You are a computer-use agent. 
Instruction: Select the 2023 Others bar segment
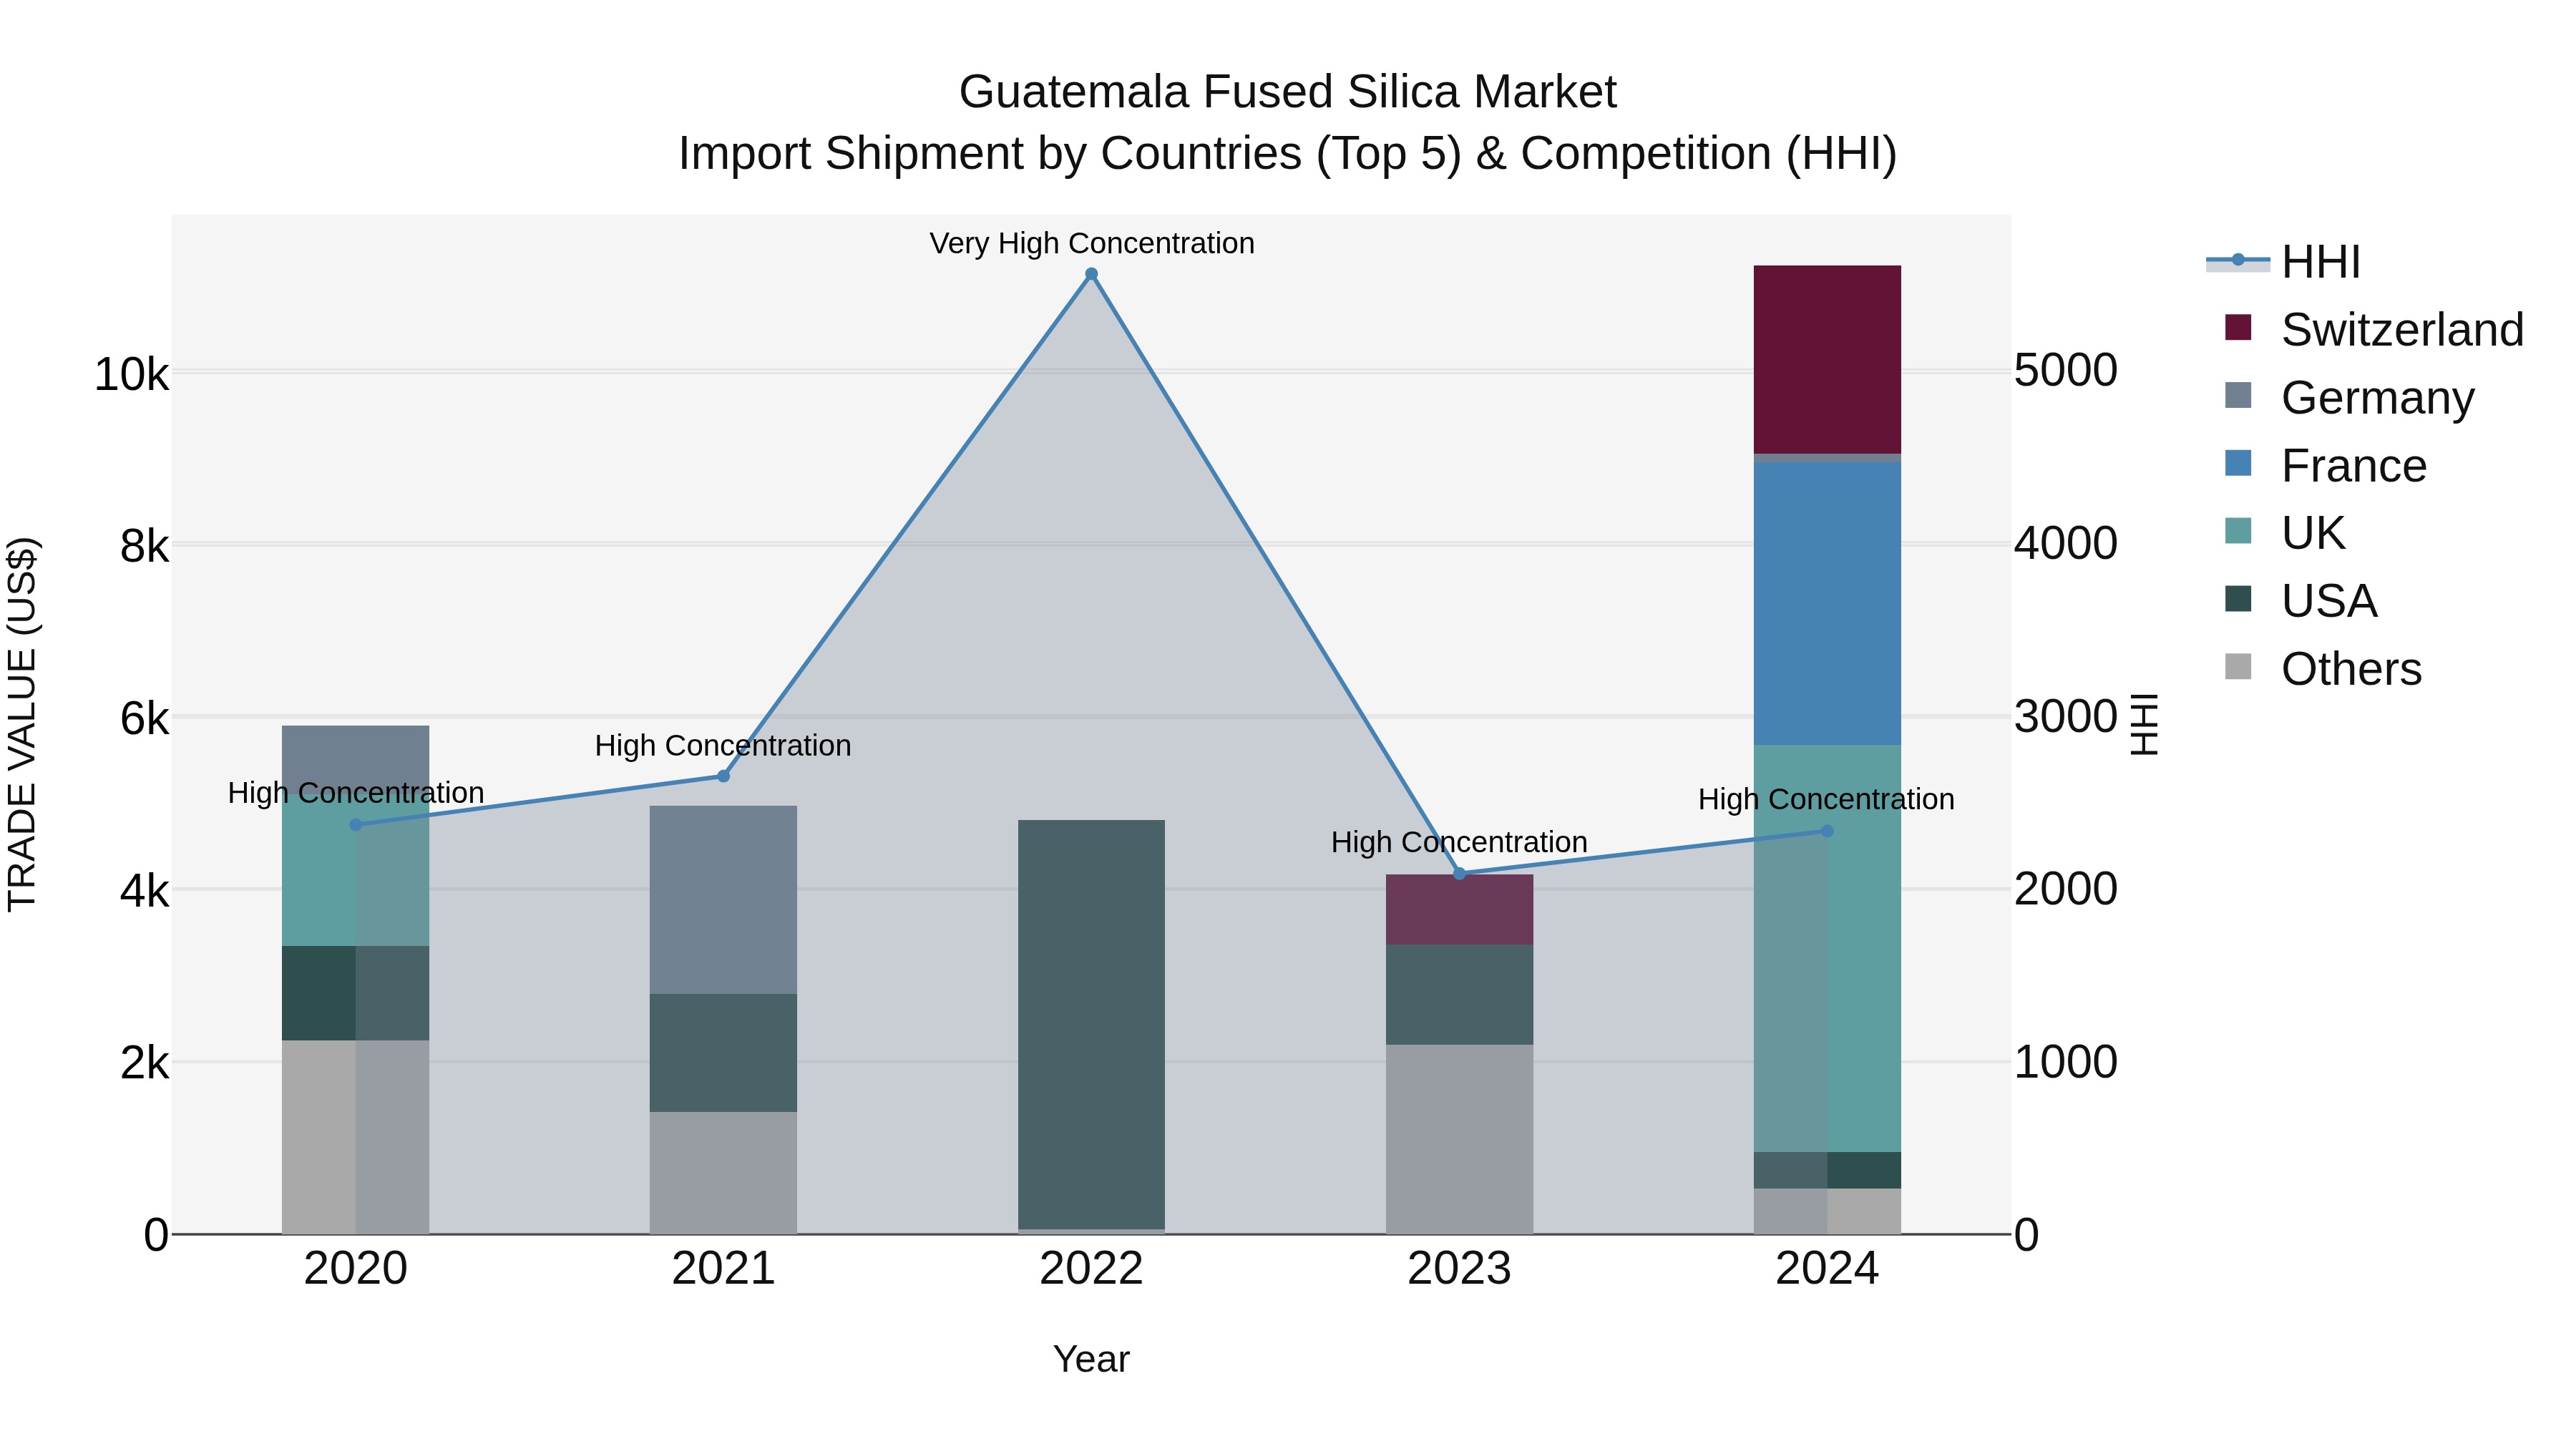[x=1459, y=1139]
